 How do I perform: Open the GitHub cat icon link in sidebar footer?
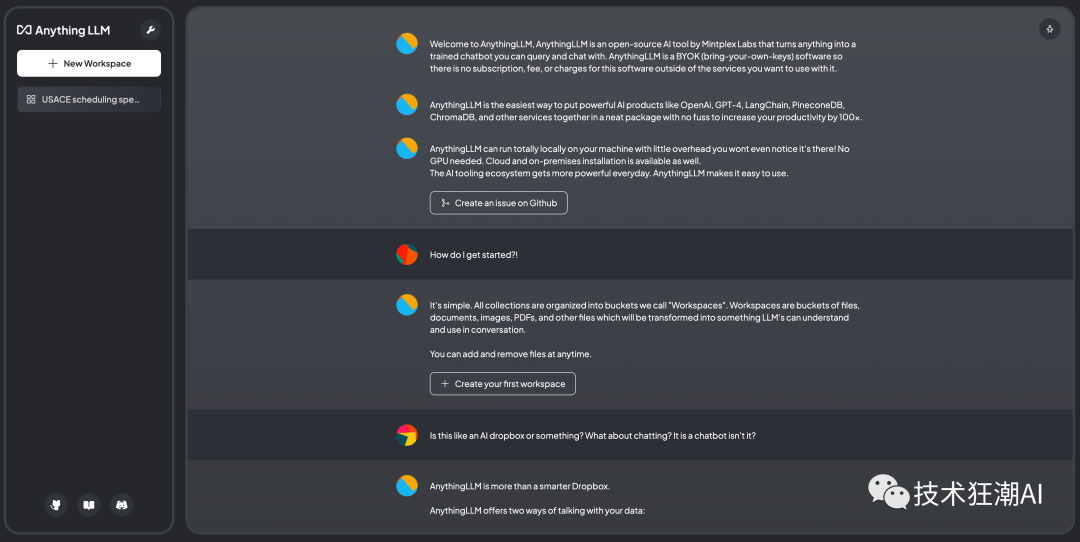tap(56, 505)
